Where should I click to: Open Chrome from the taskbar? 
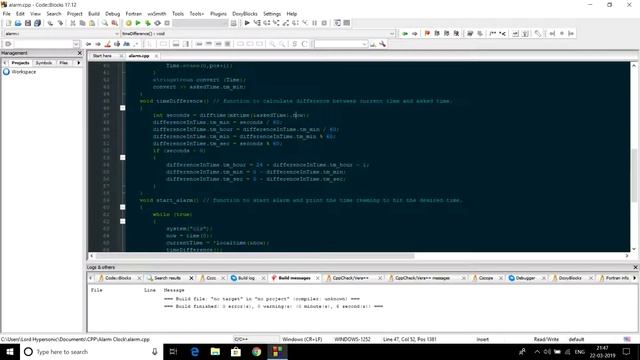pos(256,352)
